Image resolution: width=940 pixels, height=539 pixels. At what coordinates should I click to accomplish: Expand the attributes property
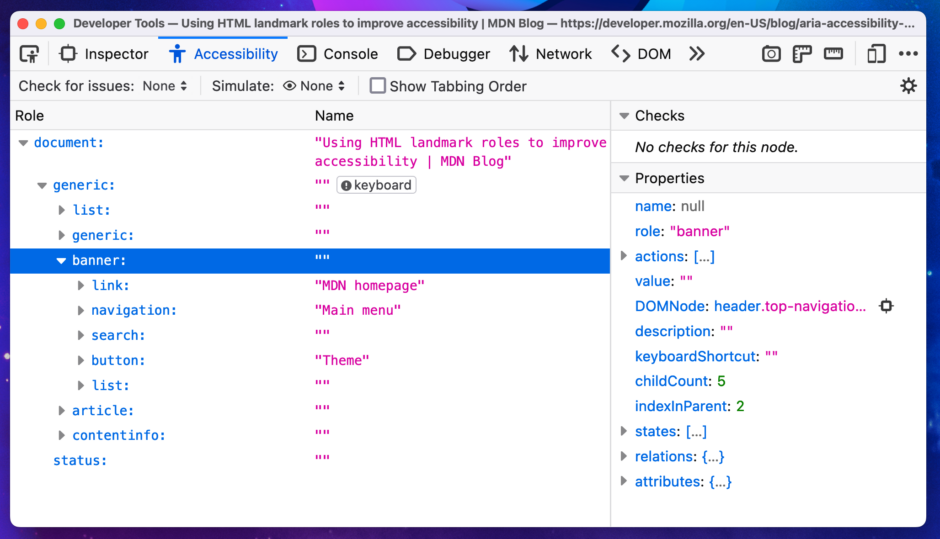tap(623, 481)
